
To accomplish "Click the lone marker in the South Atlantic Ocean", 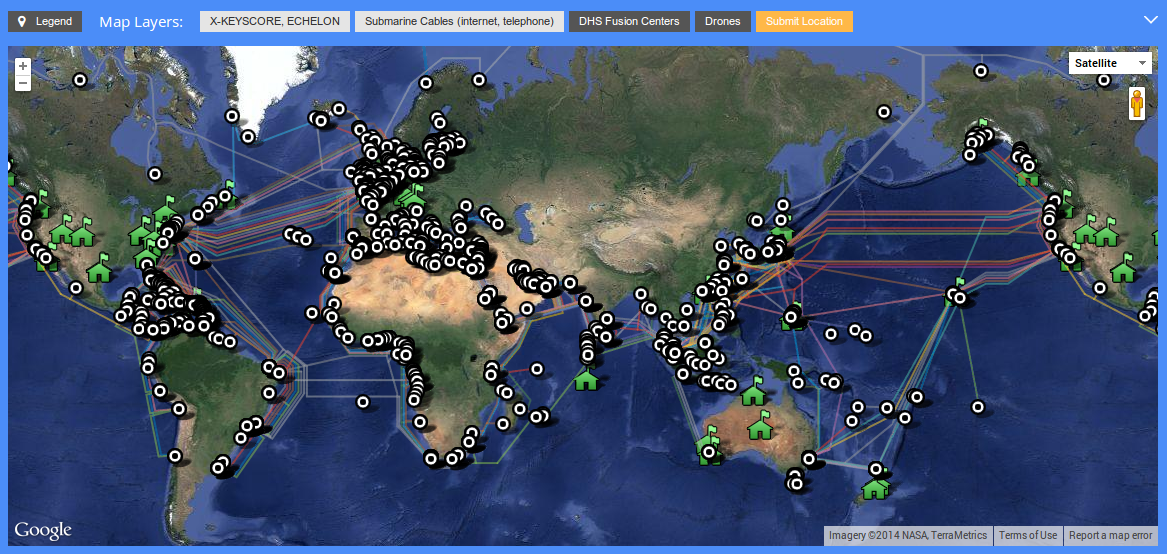I will 362,402.
